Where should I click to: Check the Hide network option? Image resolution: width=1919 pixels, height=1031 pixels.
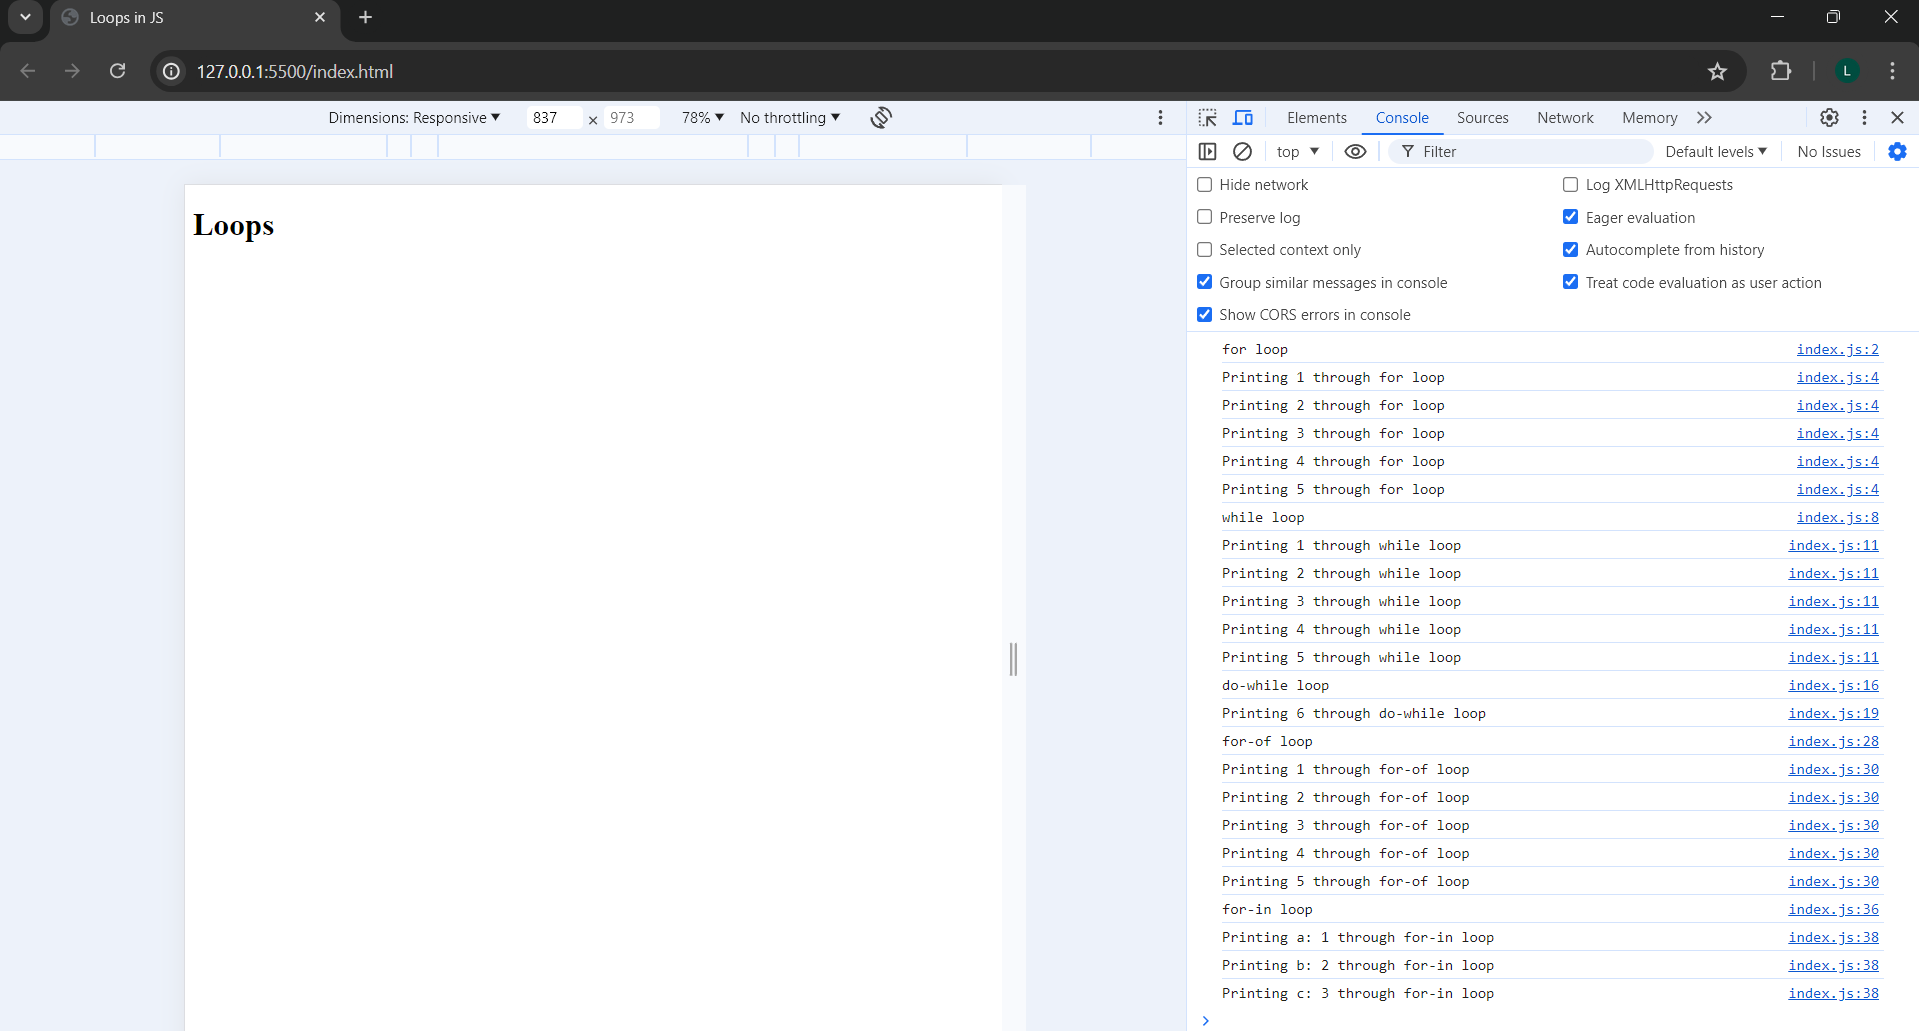pyautogui.click(x=1205, y=185)
